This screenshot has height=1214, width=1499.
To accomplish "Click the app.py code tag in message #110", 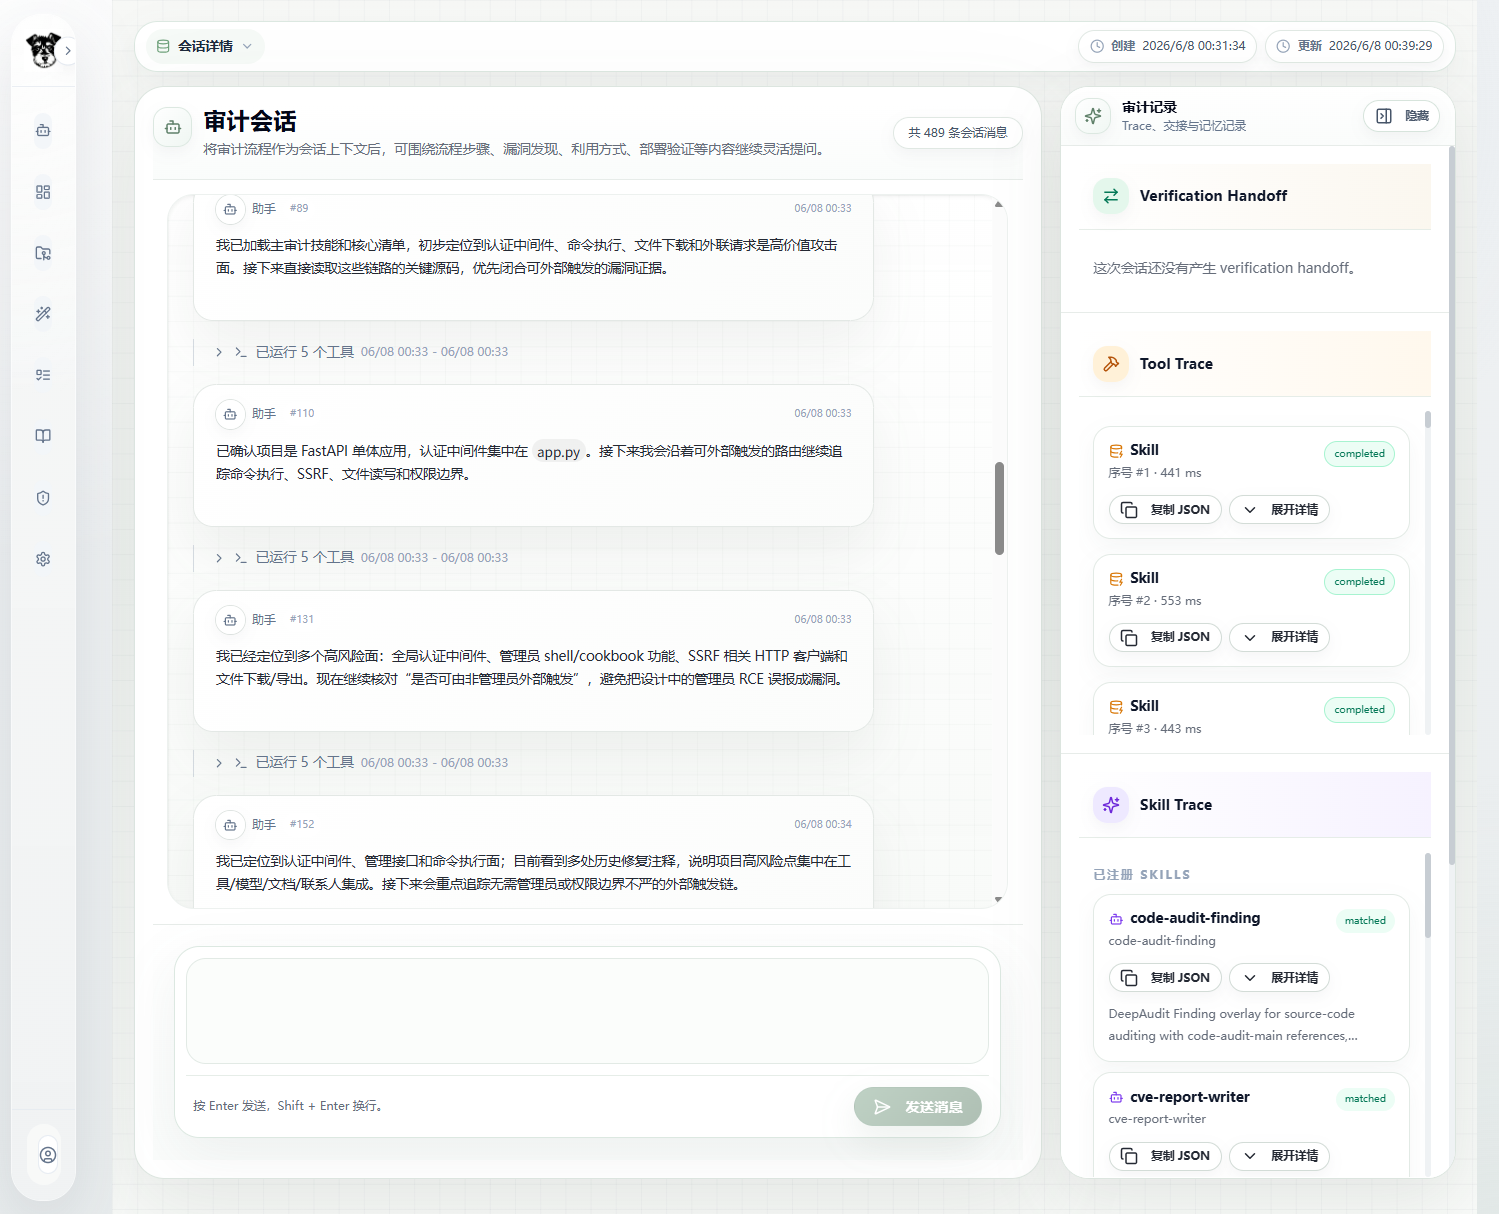I will pos(558,452).
